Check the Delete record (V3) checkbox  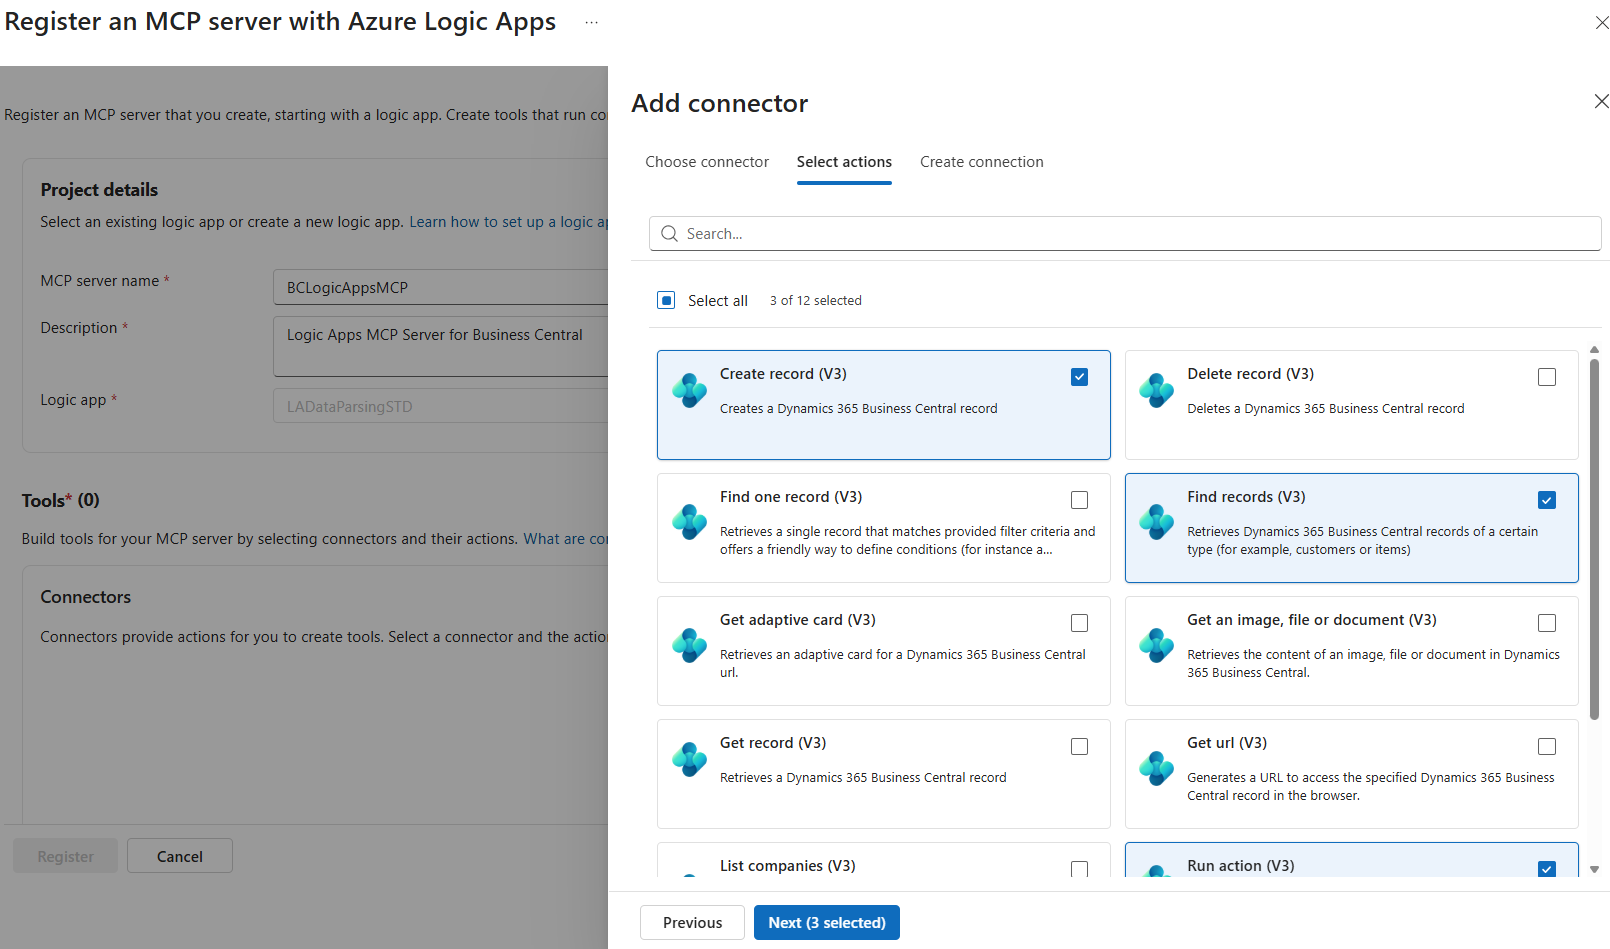tap(1546, 377)
